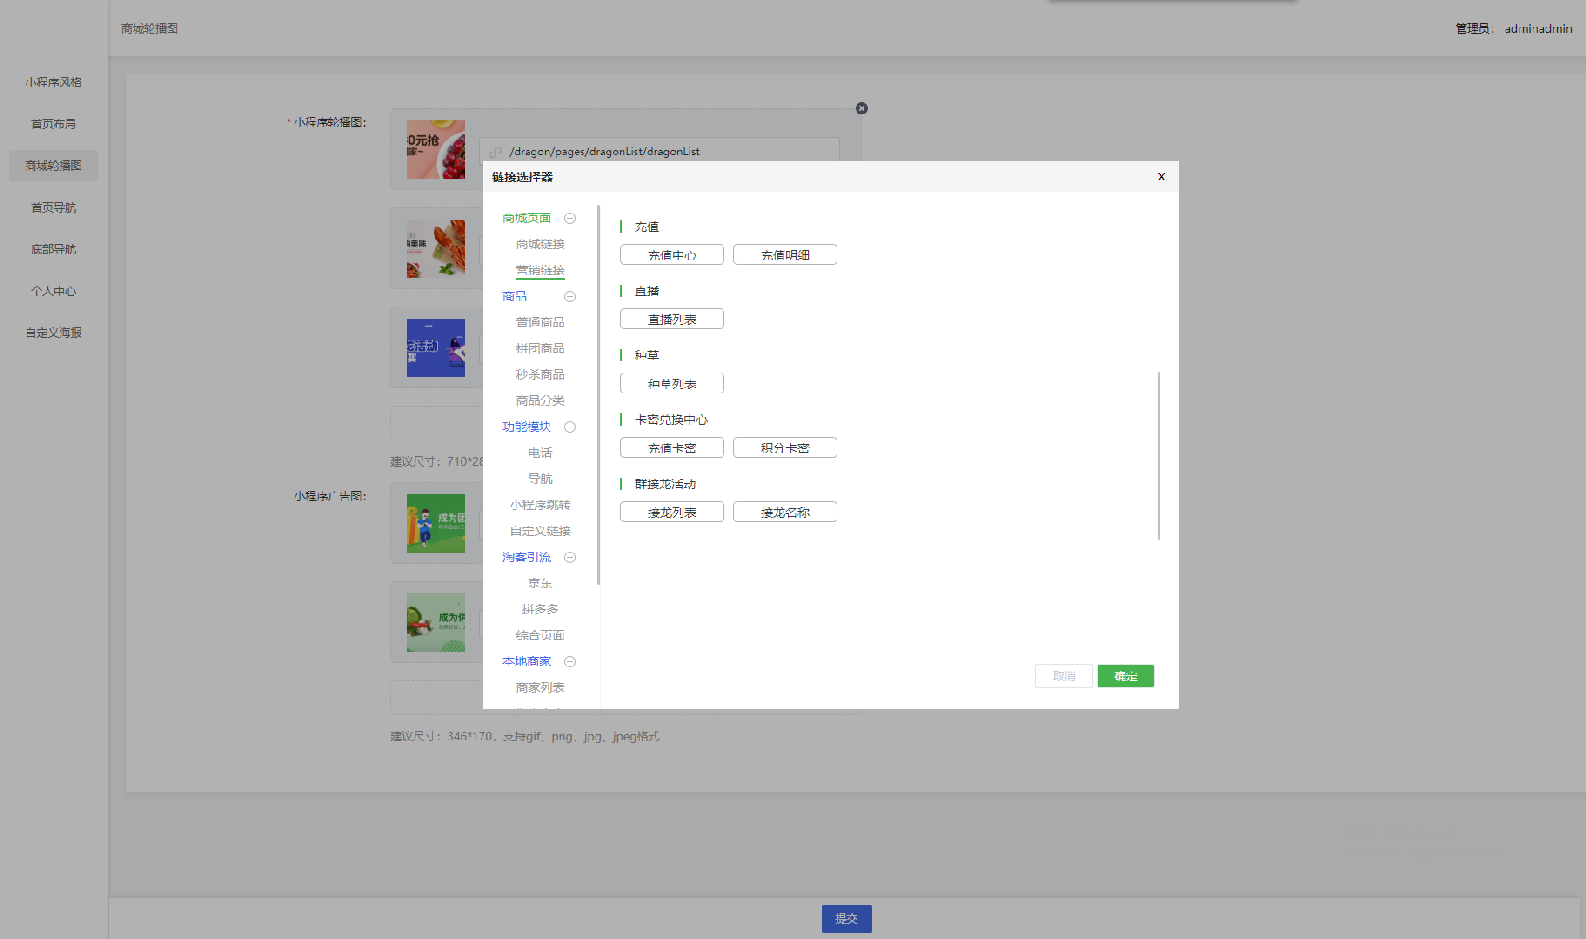The image size is (1586, 939).
Task: Select the blue carousel thumbnail
Action: pyautogui.click(x=436, y=348)
